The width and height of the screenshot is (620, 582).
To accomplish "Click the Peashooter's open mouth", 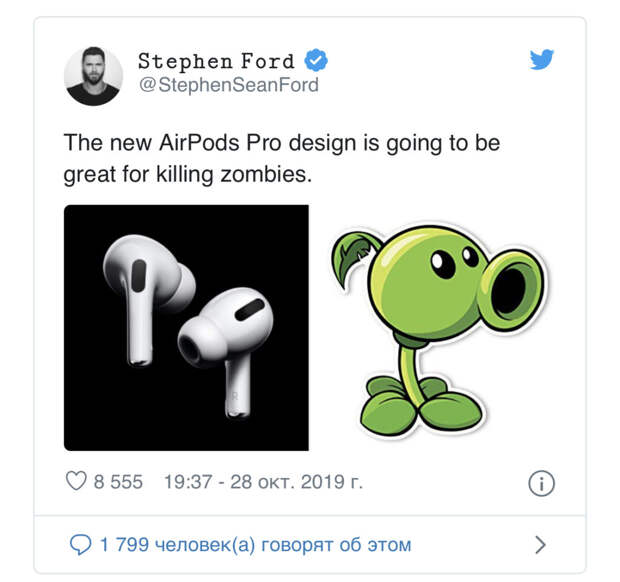I will click(x=511, y=289).
